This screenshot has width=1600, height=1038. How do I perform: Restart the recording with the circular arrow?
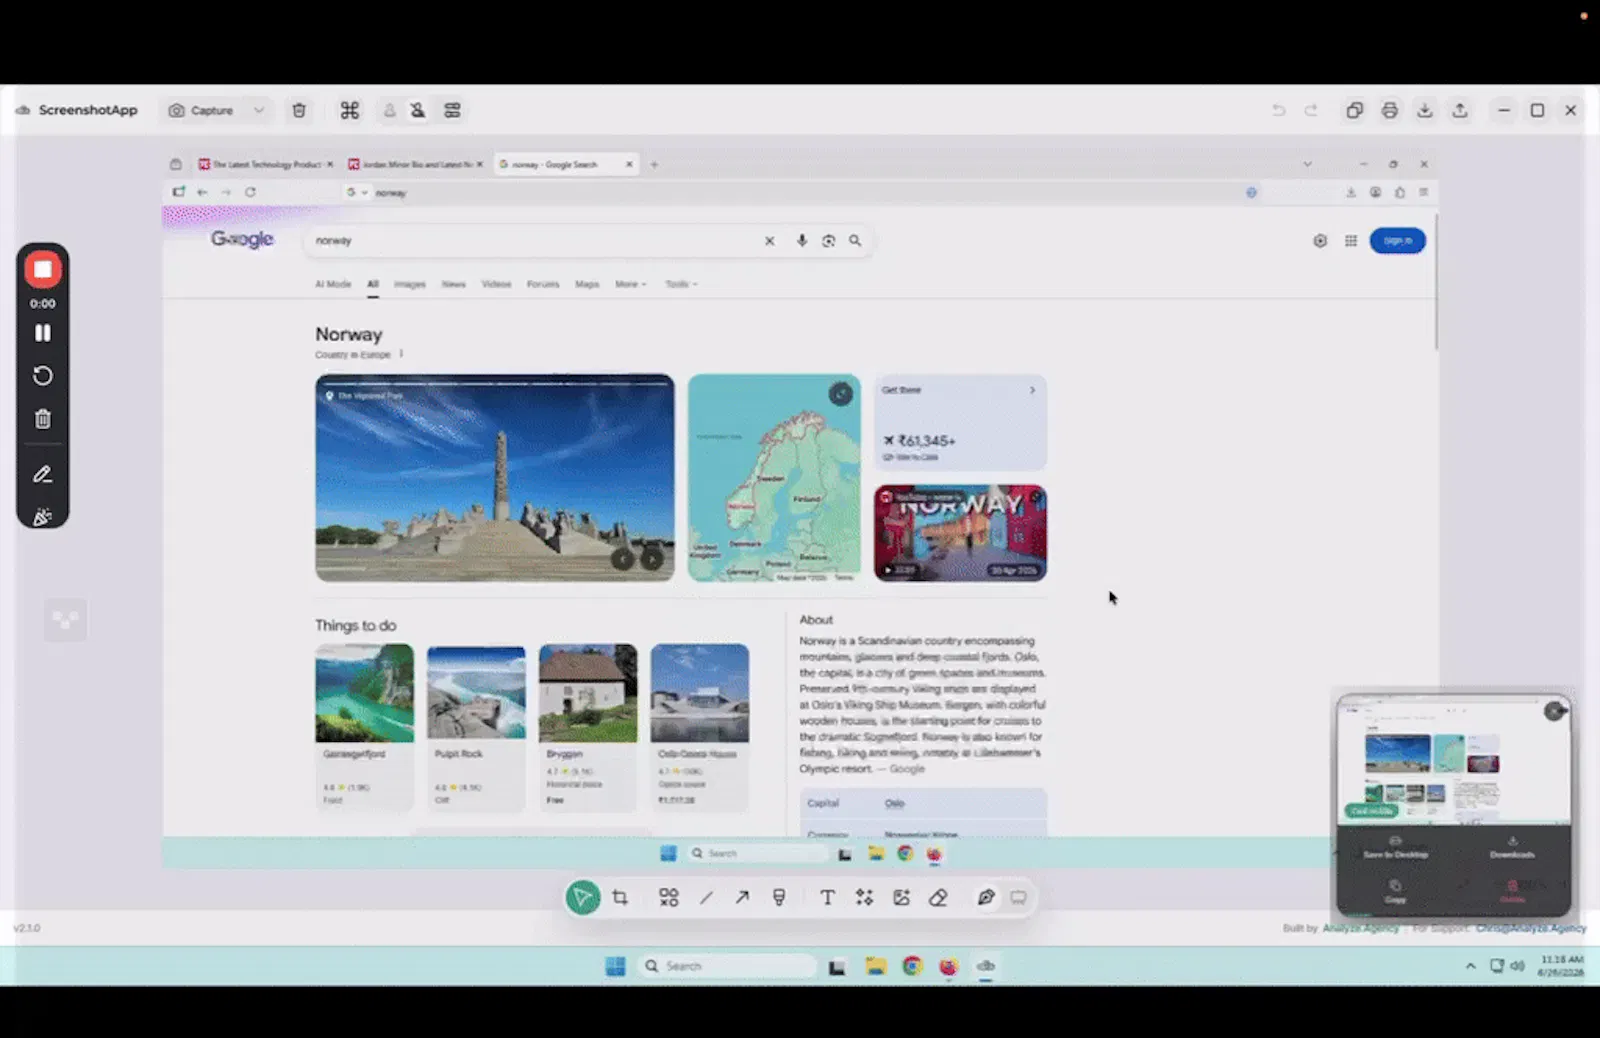tap(43, 376)
